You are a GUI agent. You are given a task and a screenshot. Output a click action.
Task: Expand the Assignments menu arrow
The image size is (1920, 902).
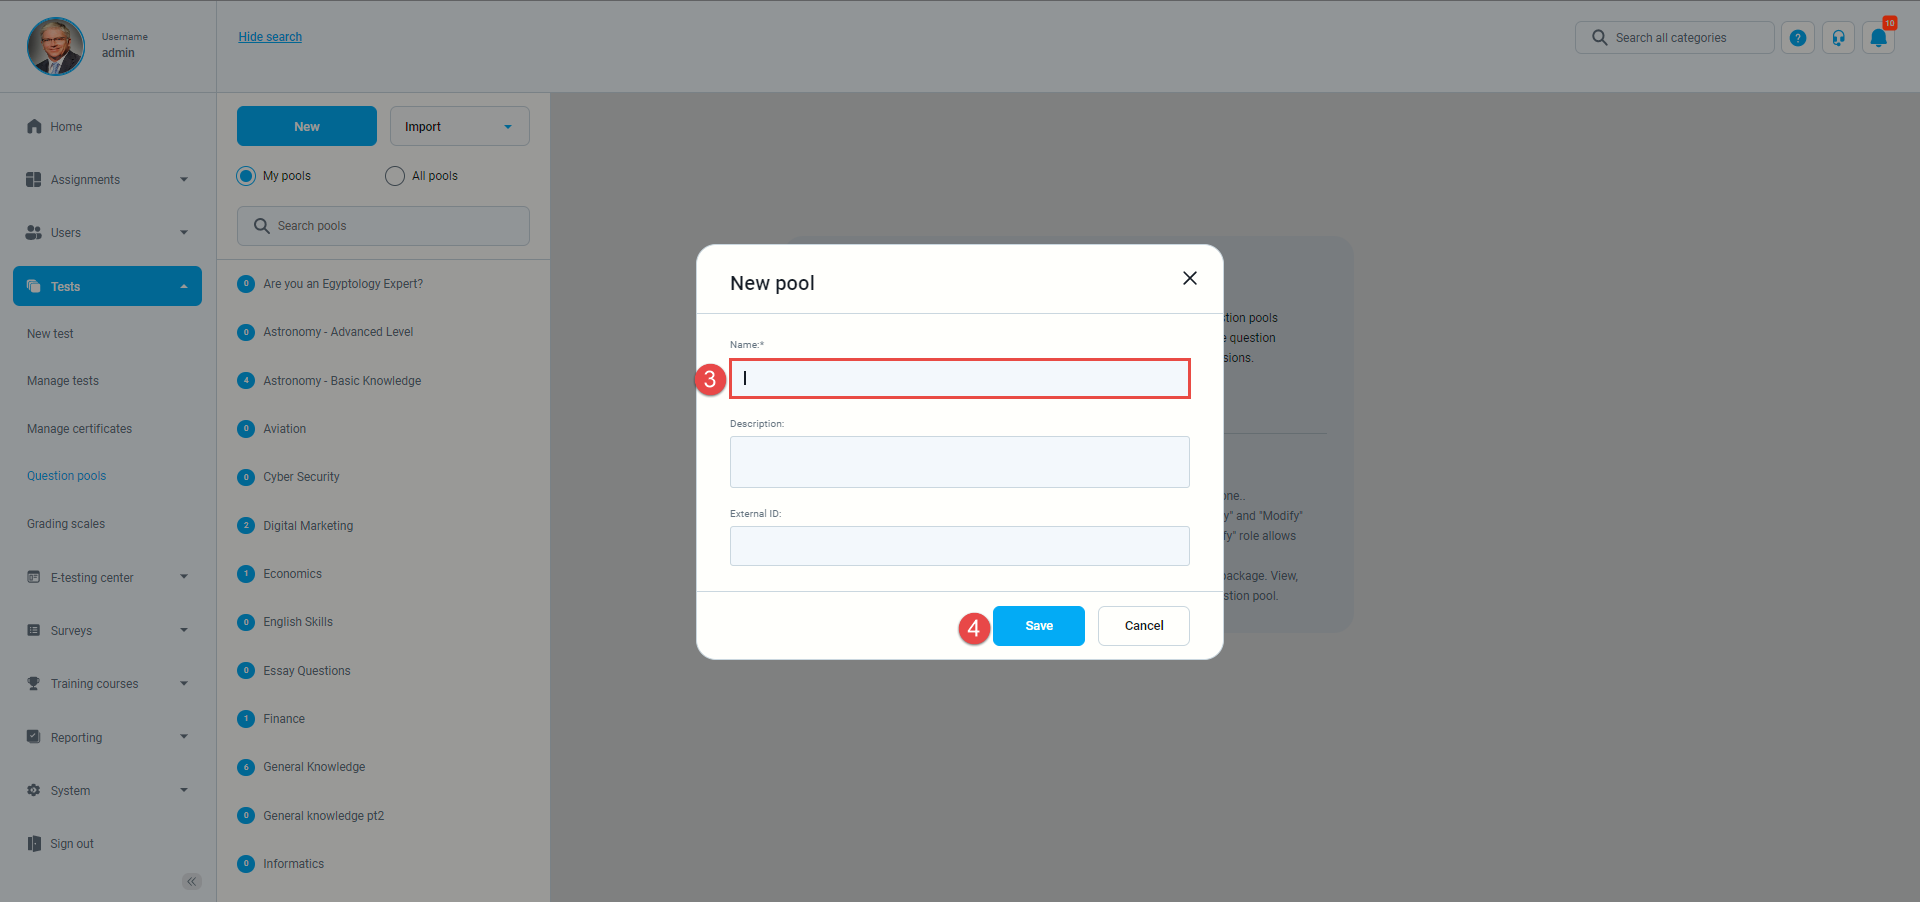(184, 180)
